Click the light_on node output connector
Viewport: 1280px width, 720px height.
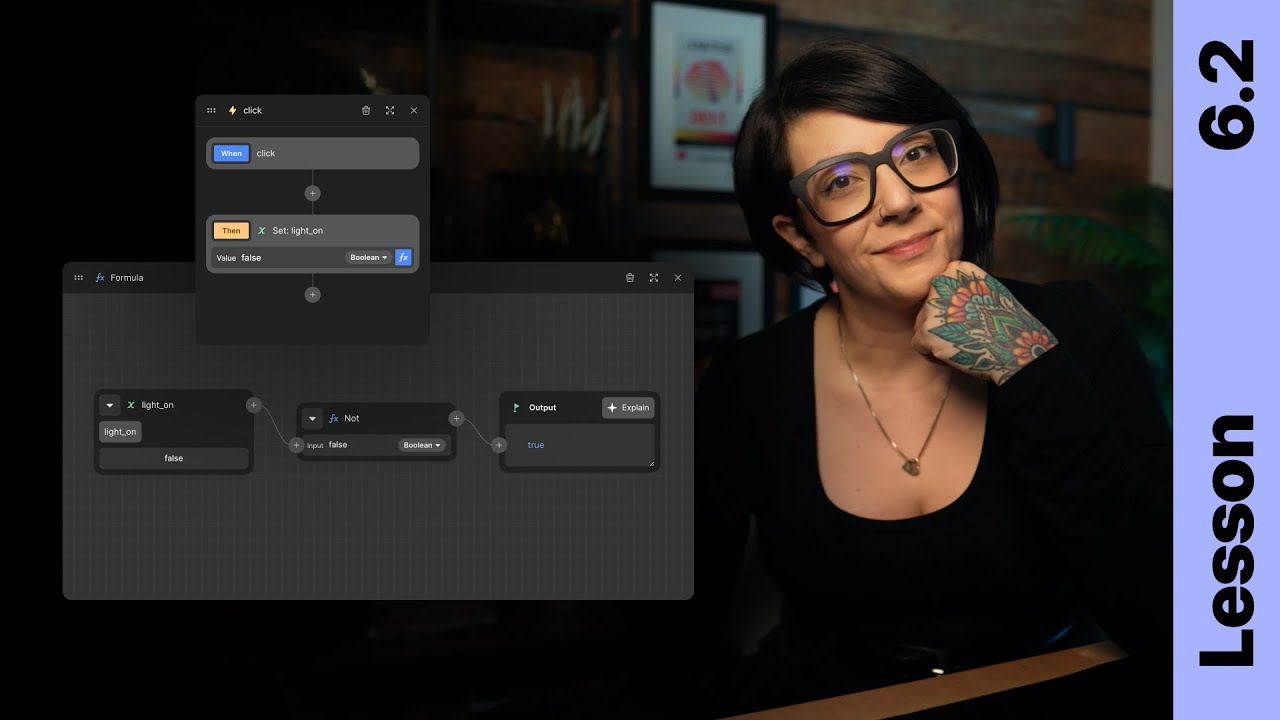tap(254, 405)
